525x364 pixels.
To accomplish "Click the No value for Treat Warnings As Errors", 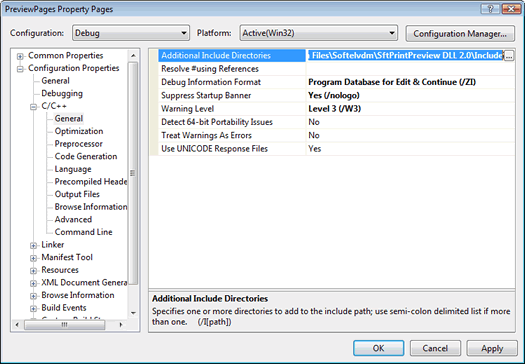I will click(410, 135).
